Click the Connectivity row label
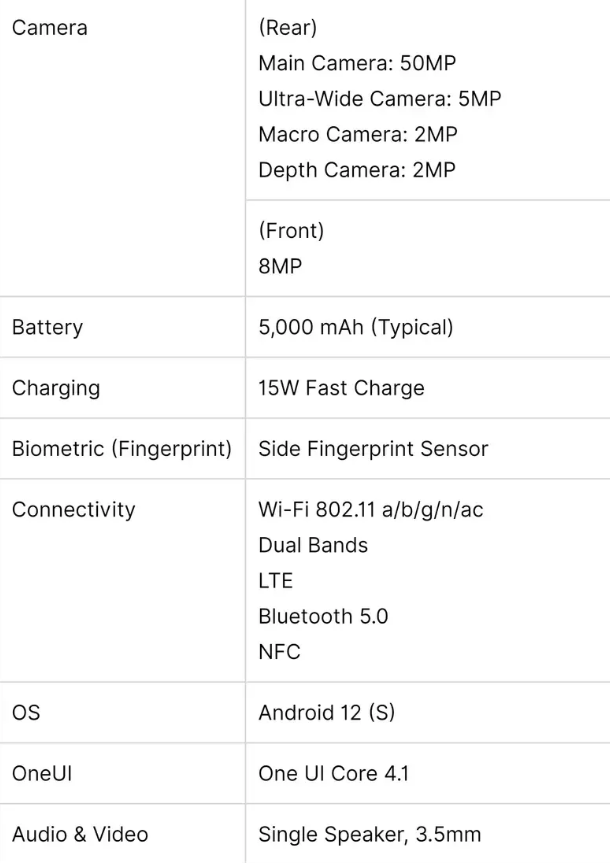The image size is (610, 863). [x=74, y=510]
